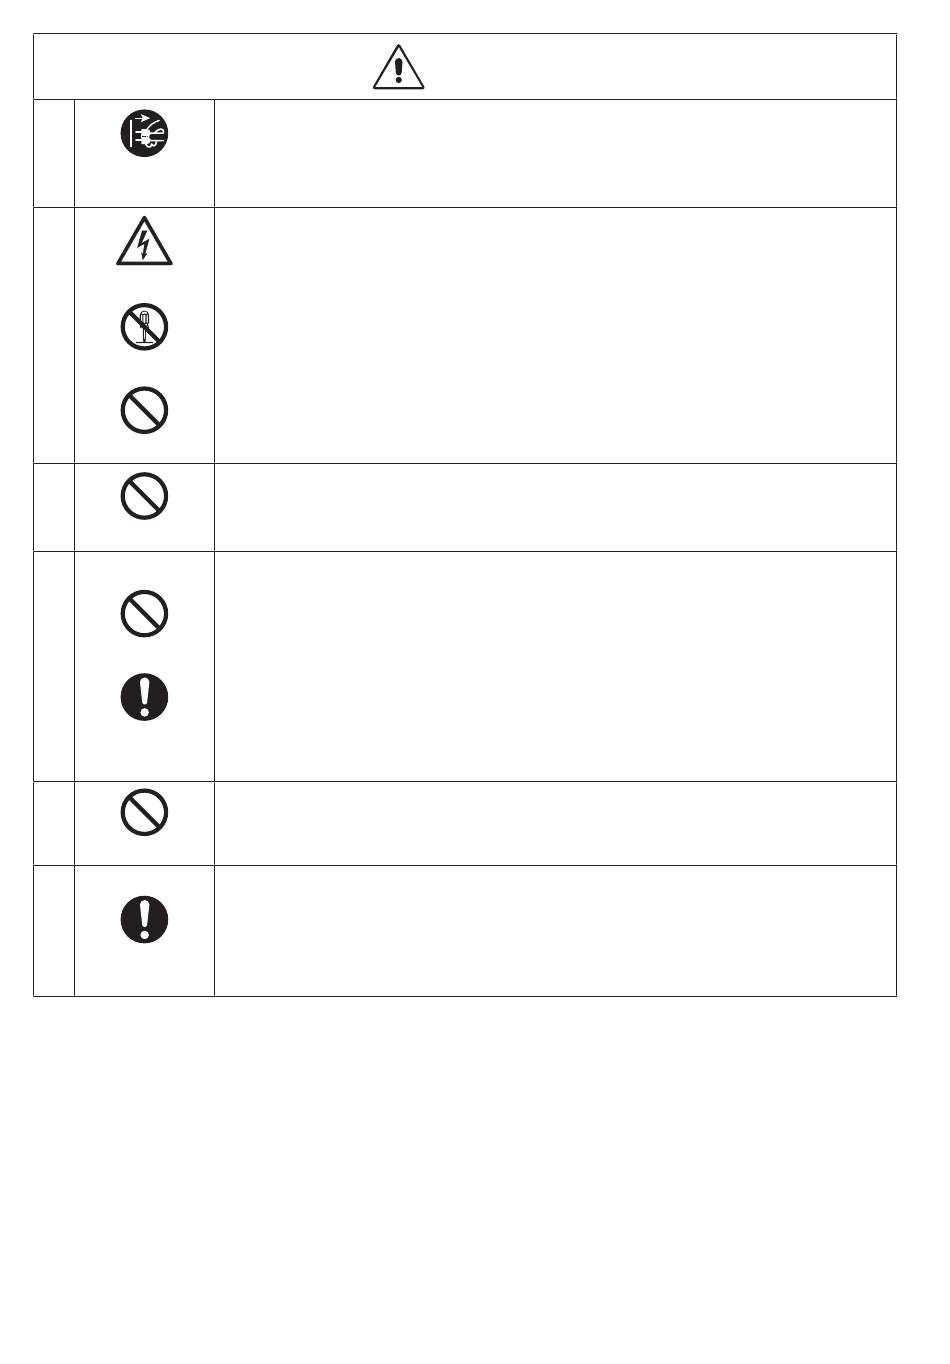950x1364 pixels.
Task: Select the electric shock hazard triangle
Action: tap(145, 242)
